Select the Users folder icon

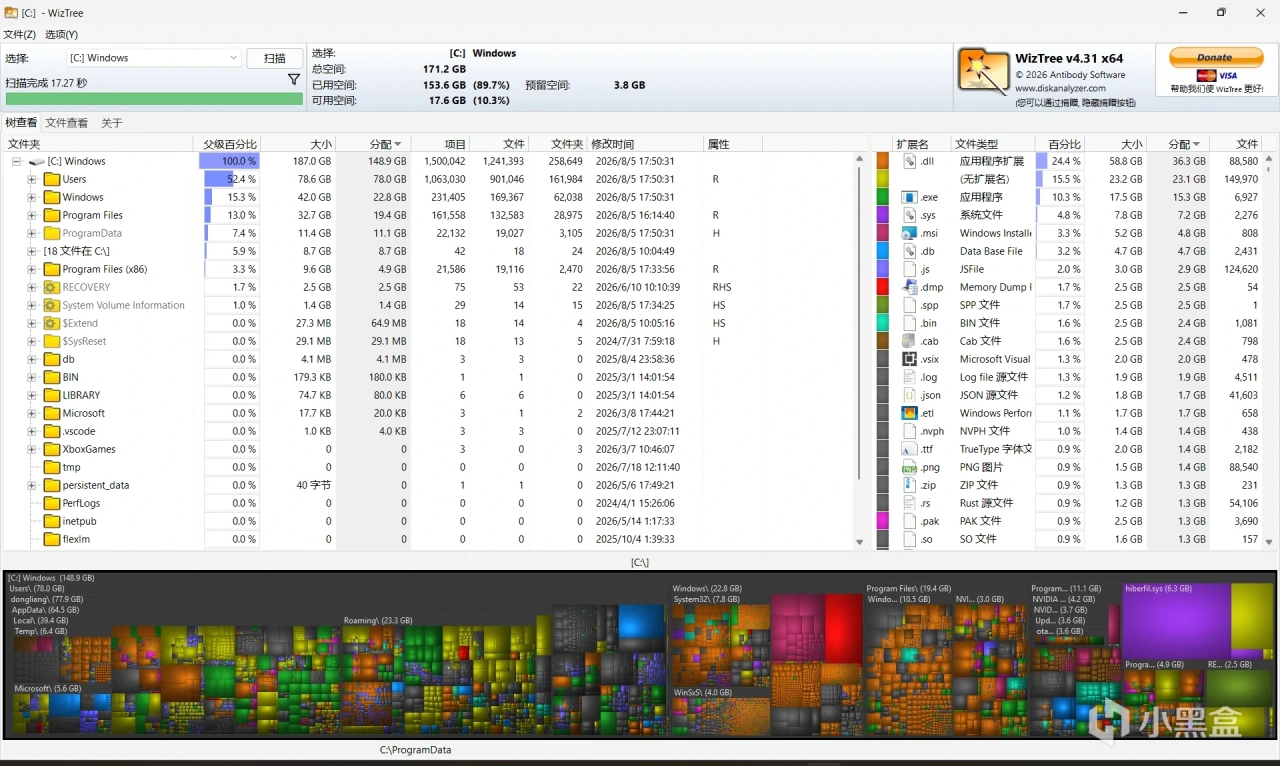click(52, 179)
